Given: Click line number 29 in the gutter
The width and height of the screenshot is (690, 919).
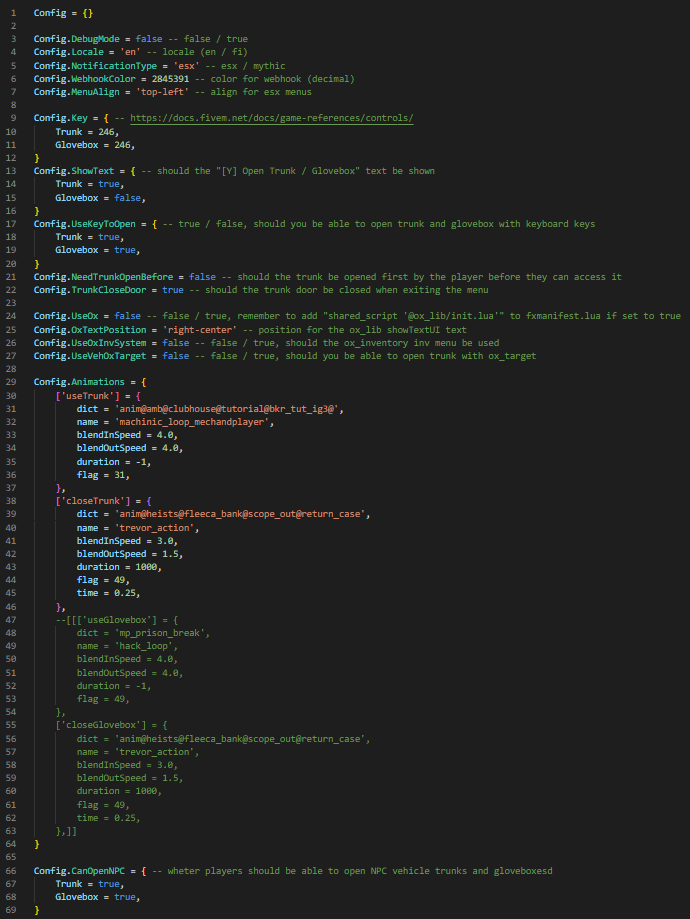Looking at the screenshot, I should click(x=11, y=382).
